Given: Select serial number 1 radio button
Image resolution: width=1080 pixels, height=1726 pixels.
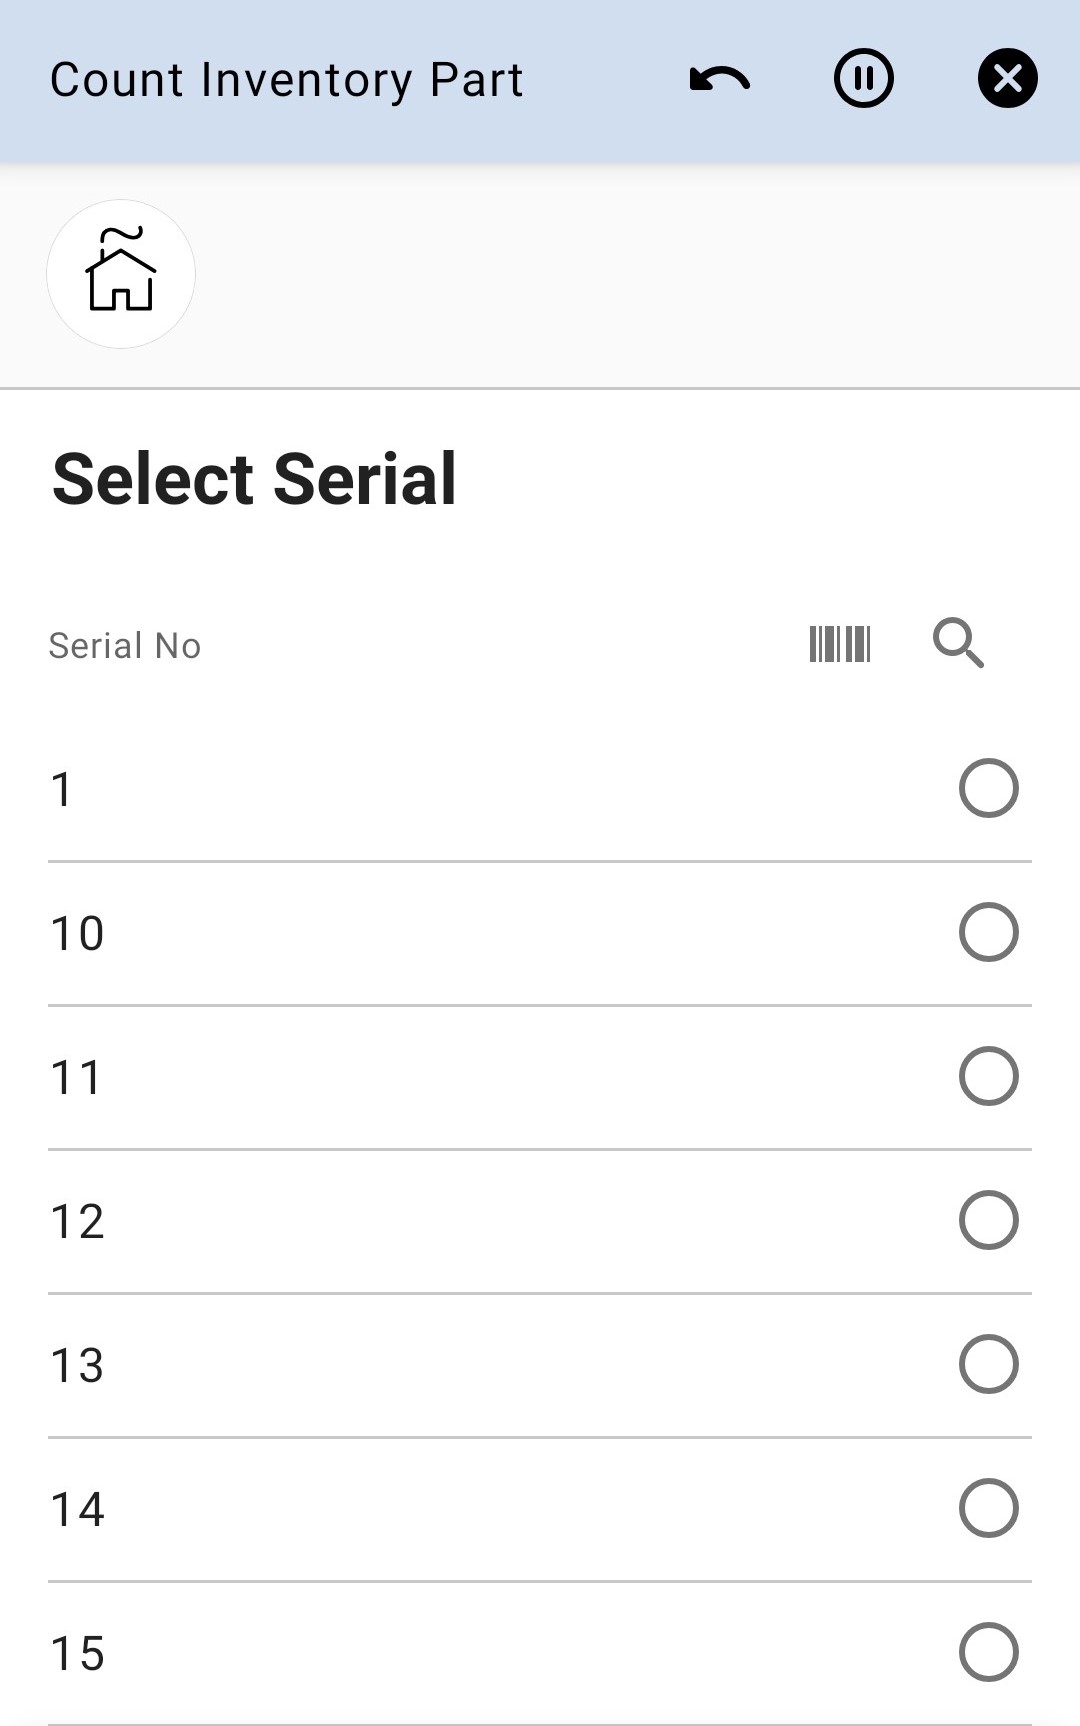Looking at the screenshot, I should (988, 789).
